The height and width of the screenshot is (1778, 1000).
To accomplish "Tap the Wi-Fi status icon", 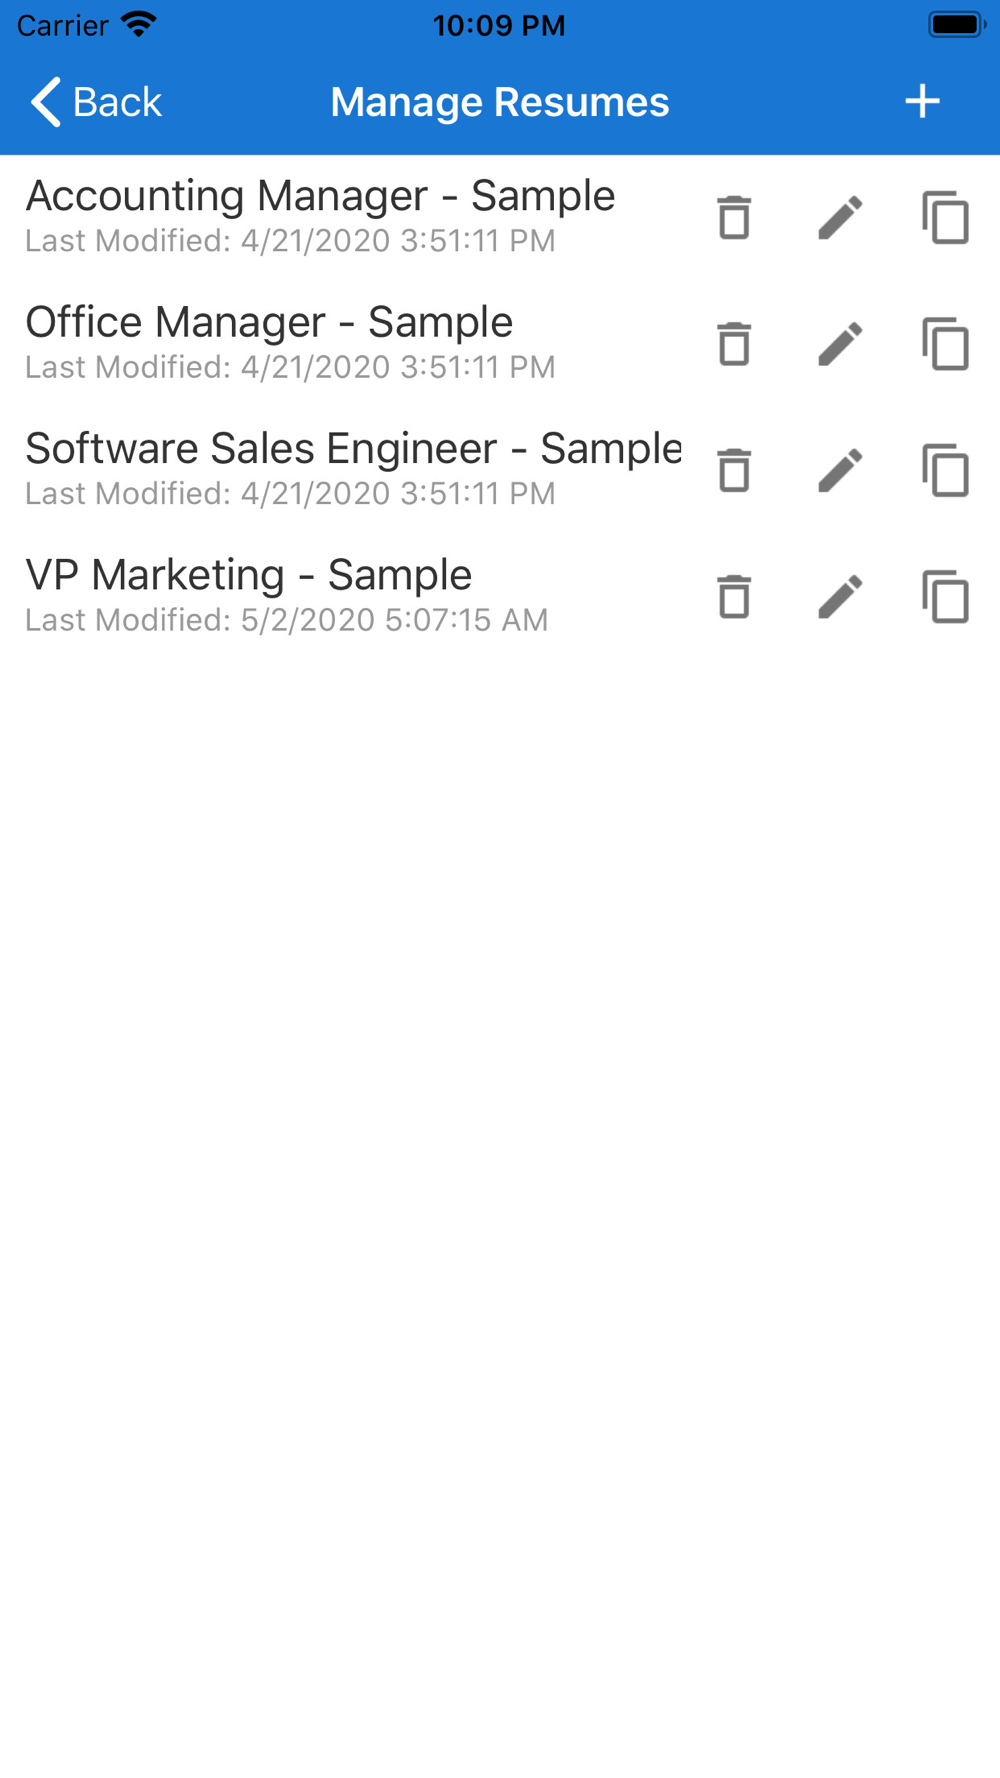I will click(139, 24).
